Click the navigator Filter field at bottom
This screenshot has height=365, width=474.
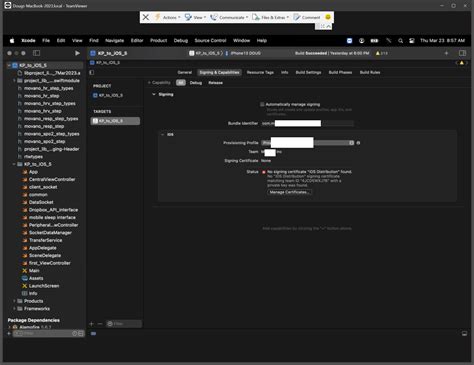pyautogui.click(x=48, y=333)
